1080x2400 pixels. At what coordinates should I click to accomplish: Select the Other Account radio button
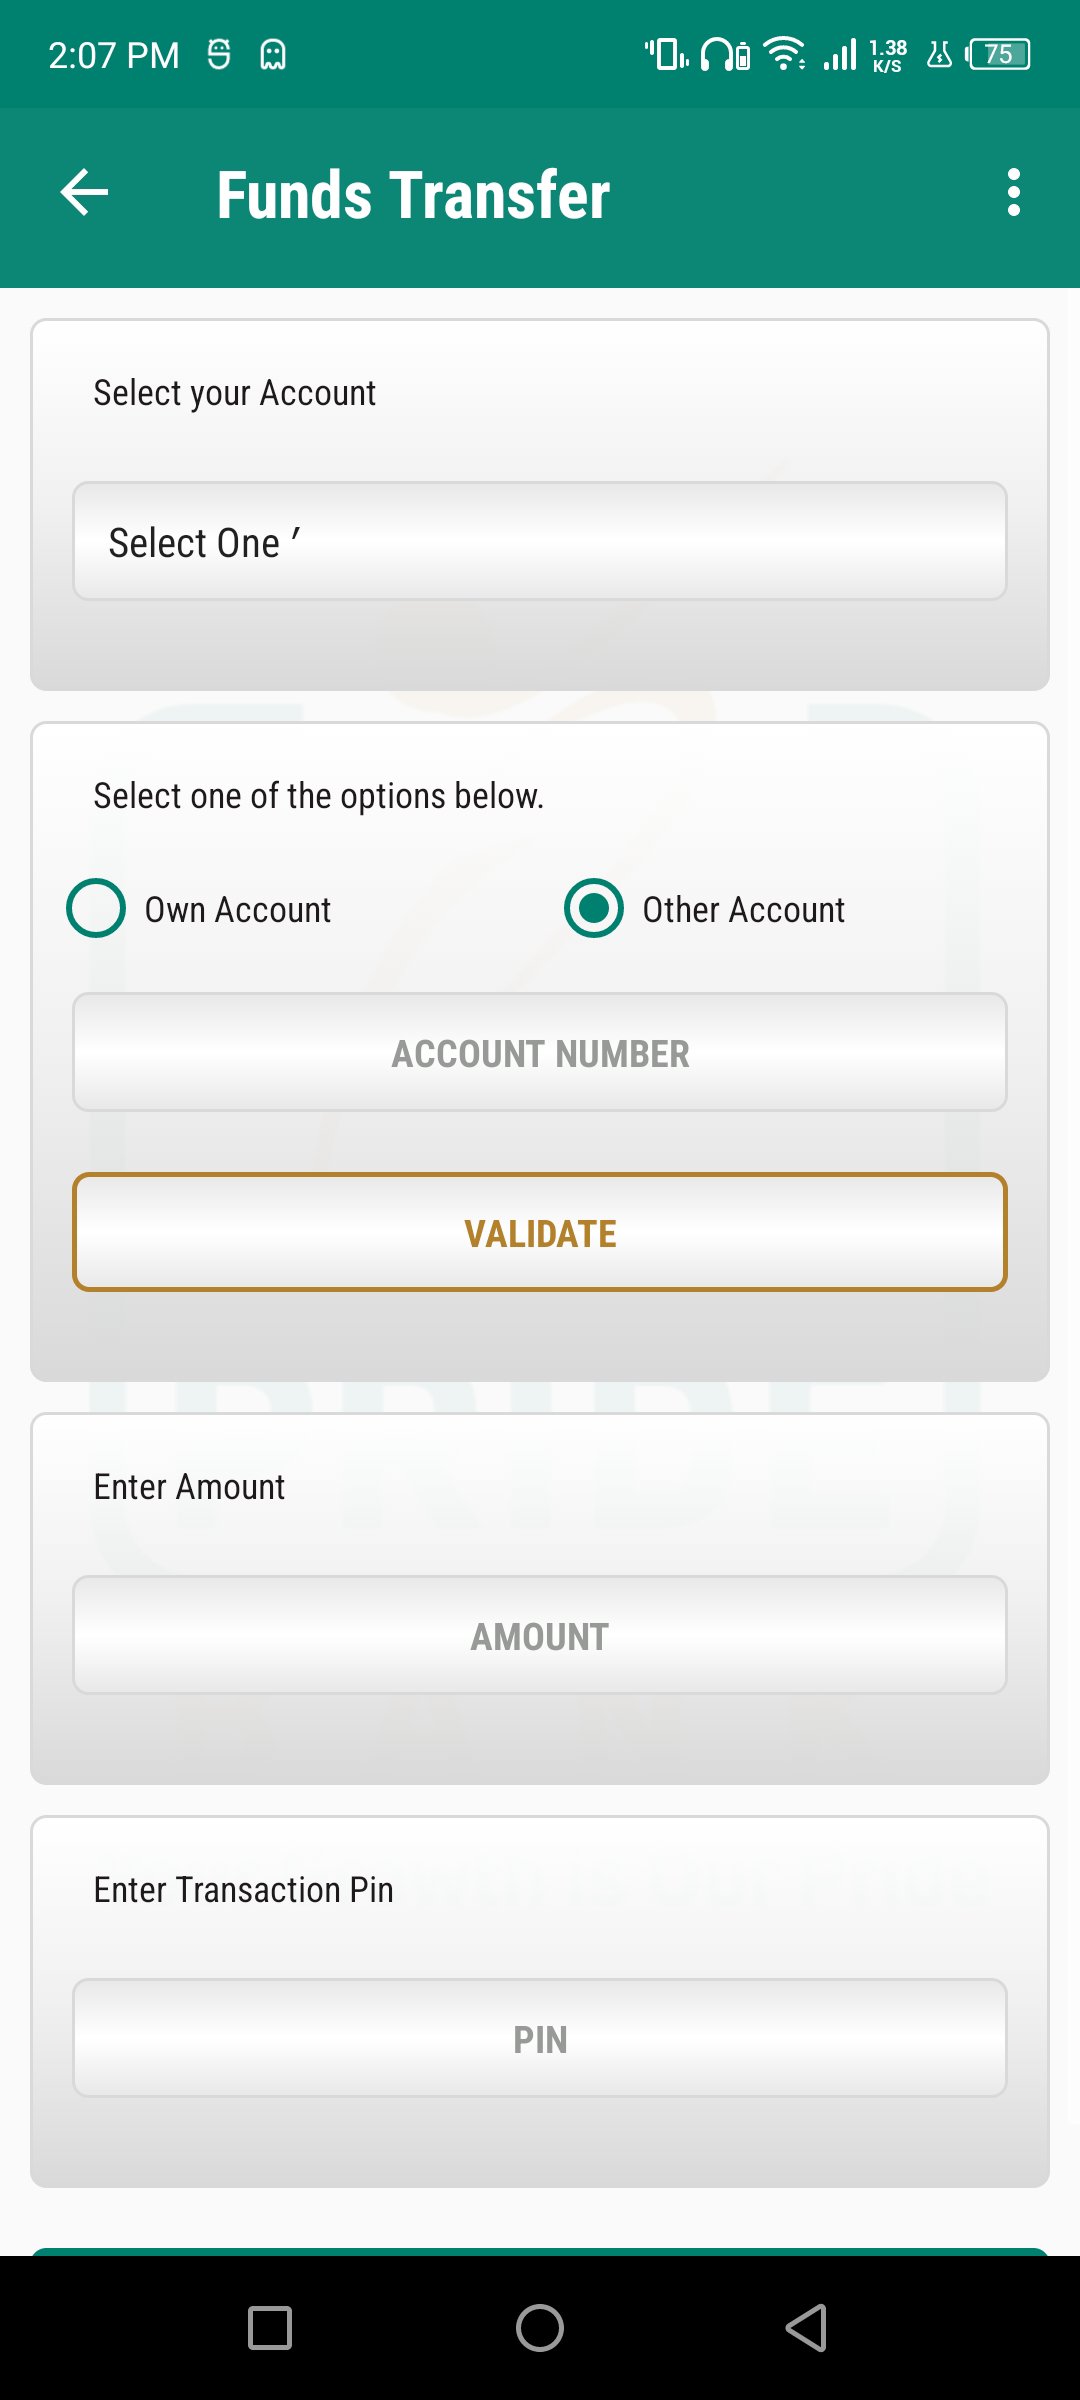tap(594, 908)
